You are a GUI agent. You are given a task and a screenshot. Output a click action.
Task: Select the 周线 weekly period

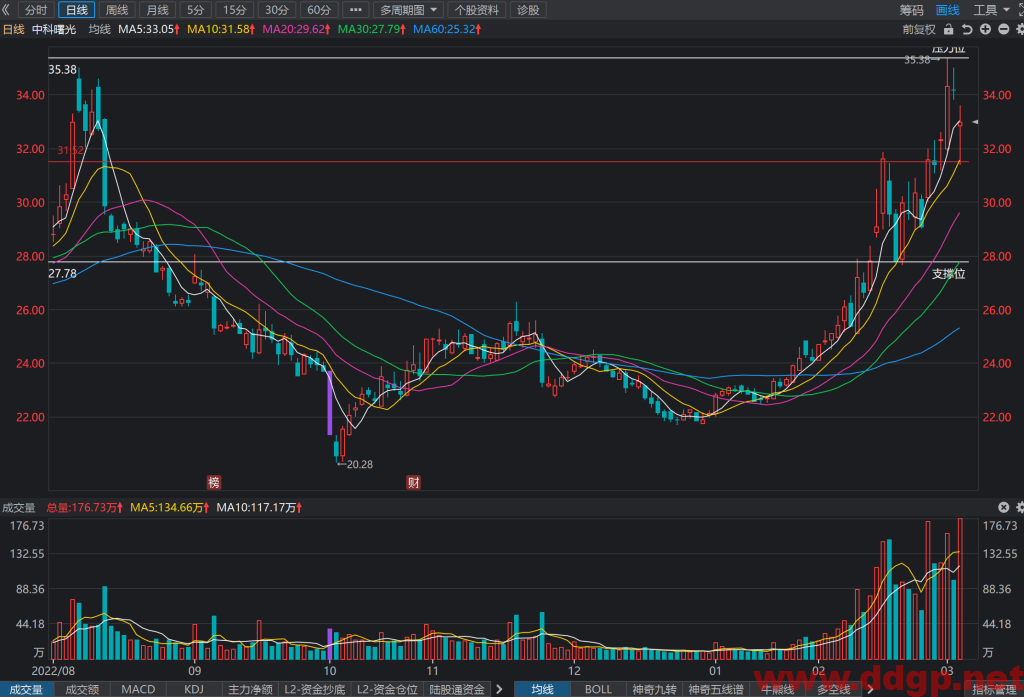coord(117,10)
